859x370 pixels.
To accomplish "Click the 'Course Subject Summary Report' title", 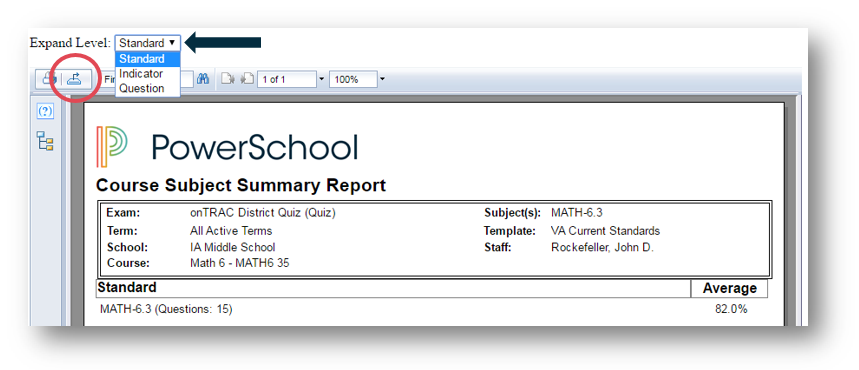I will click(x=241, y=185).
